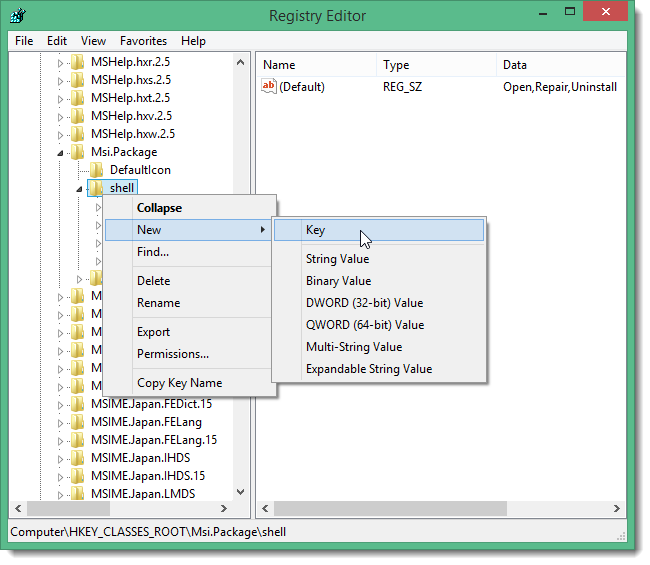Click the folder icon of MSHelp.hxt.2.5
Image resolution: width=650 pixels, height=565 pixels.
[77, 98]
